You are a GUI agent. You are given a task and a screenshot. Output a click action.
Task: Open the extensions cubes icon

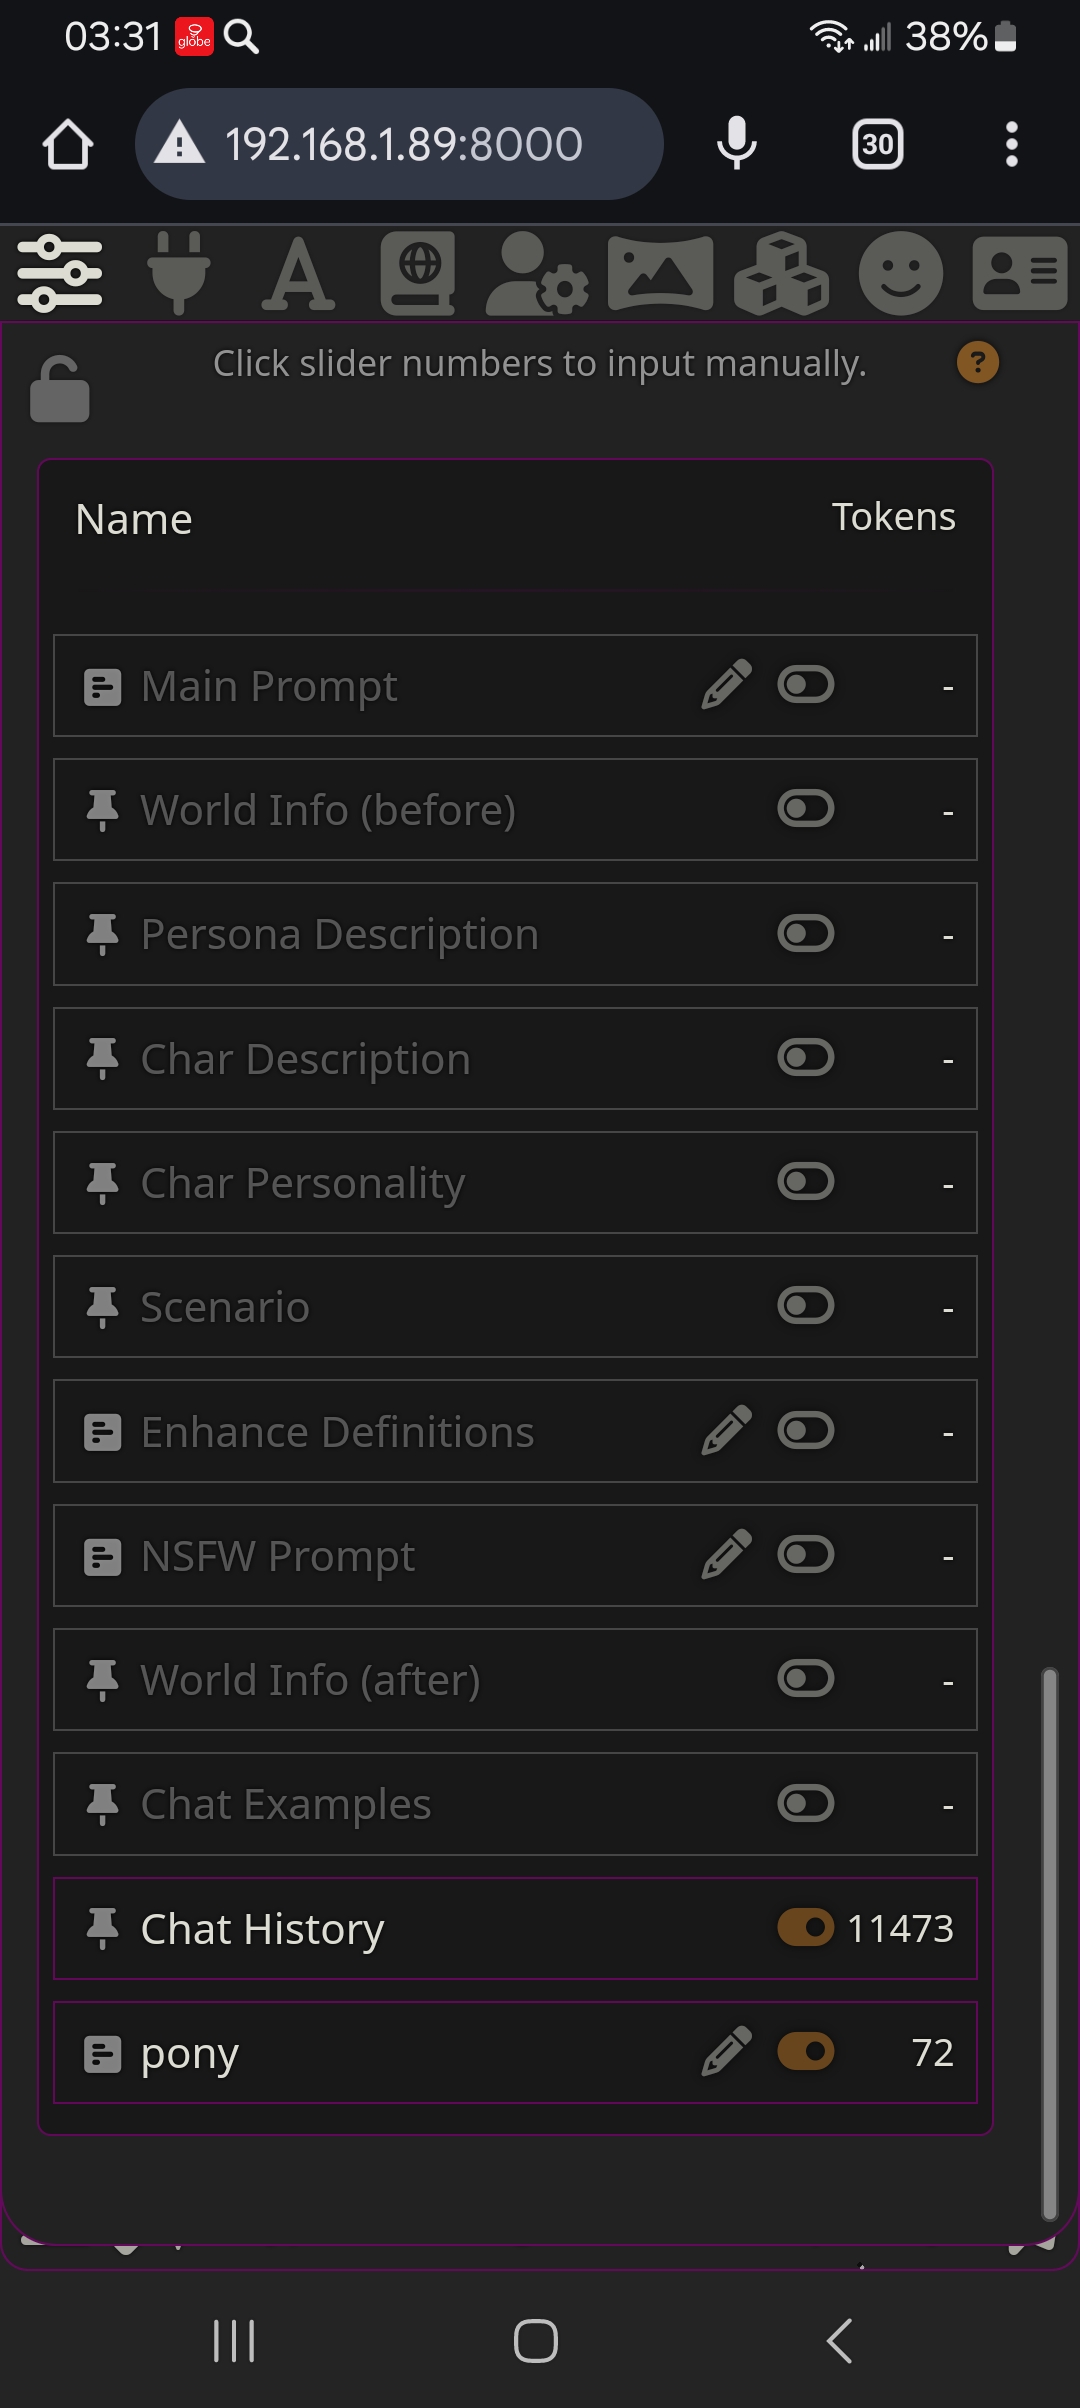(781, 273)
